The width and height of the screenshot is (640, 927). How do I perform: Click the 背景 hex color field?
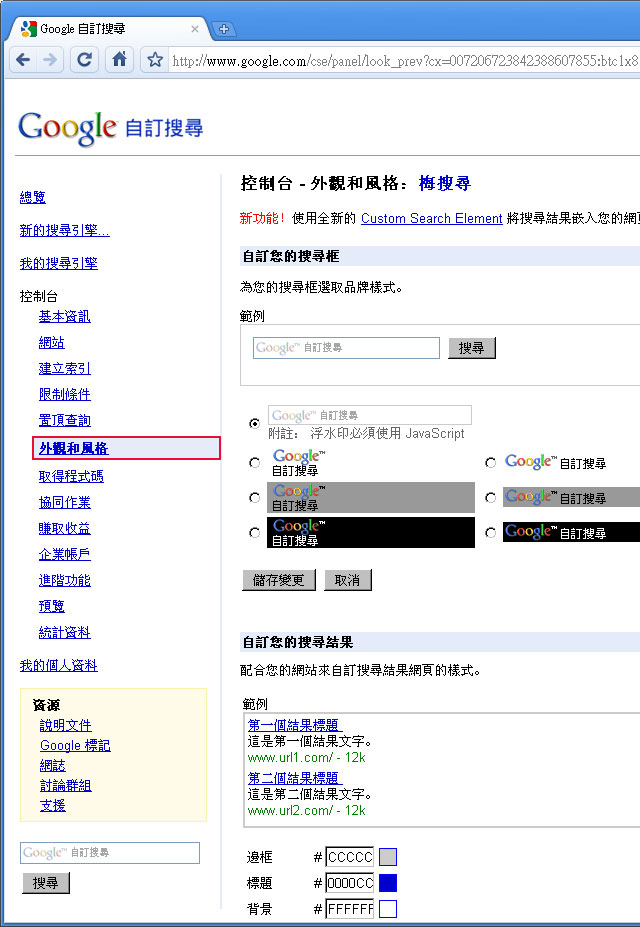(350, 909)
